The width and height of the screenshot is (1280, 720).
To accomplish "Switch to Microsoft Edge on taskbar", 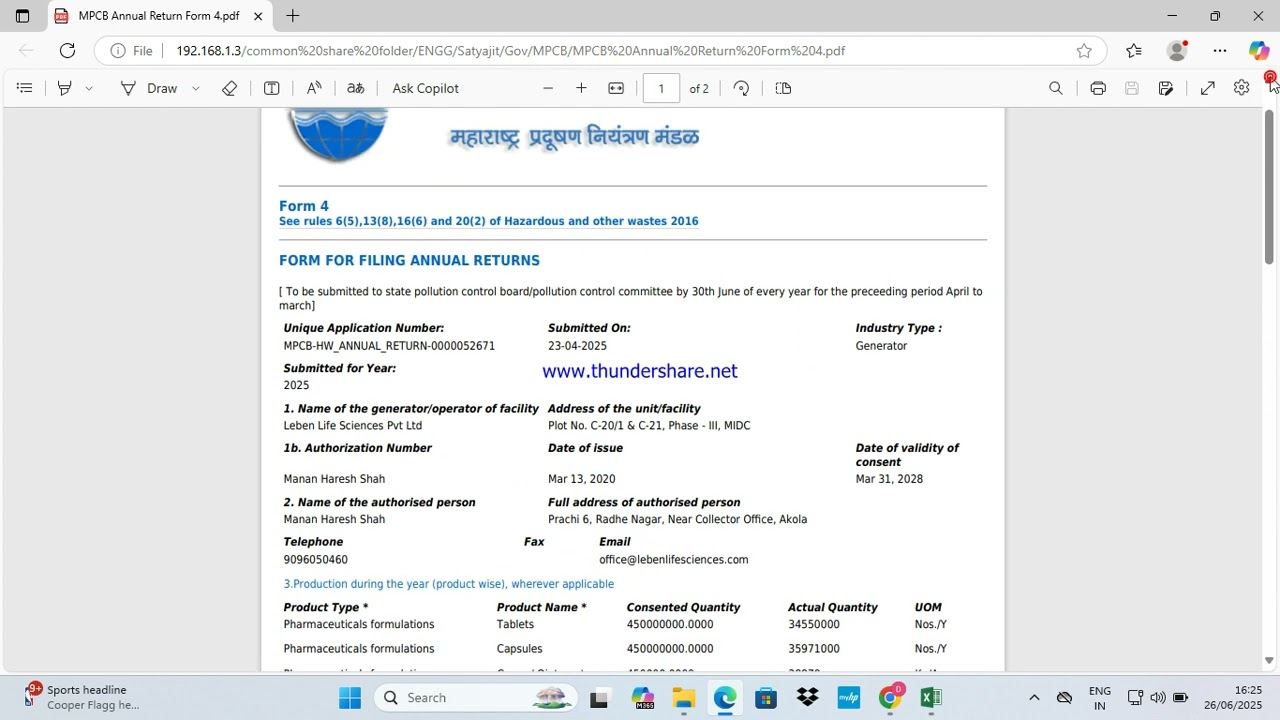I will click(x=725, y=698).
